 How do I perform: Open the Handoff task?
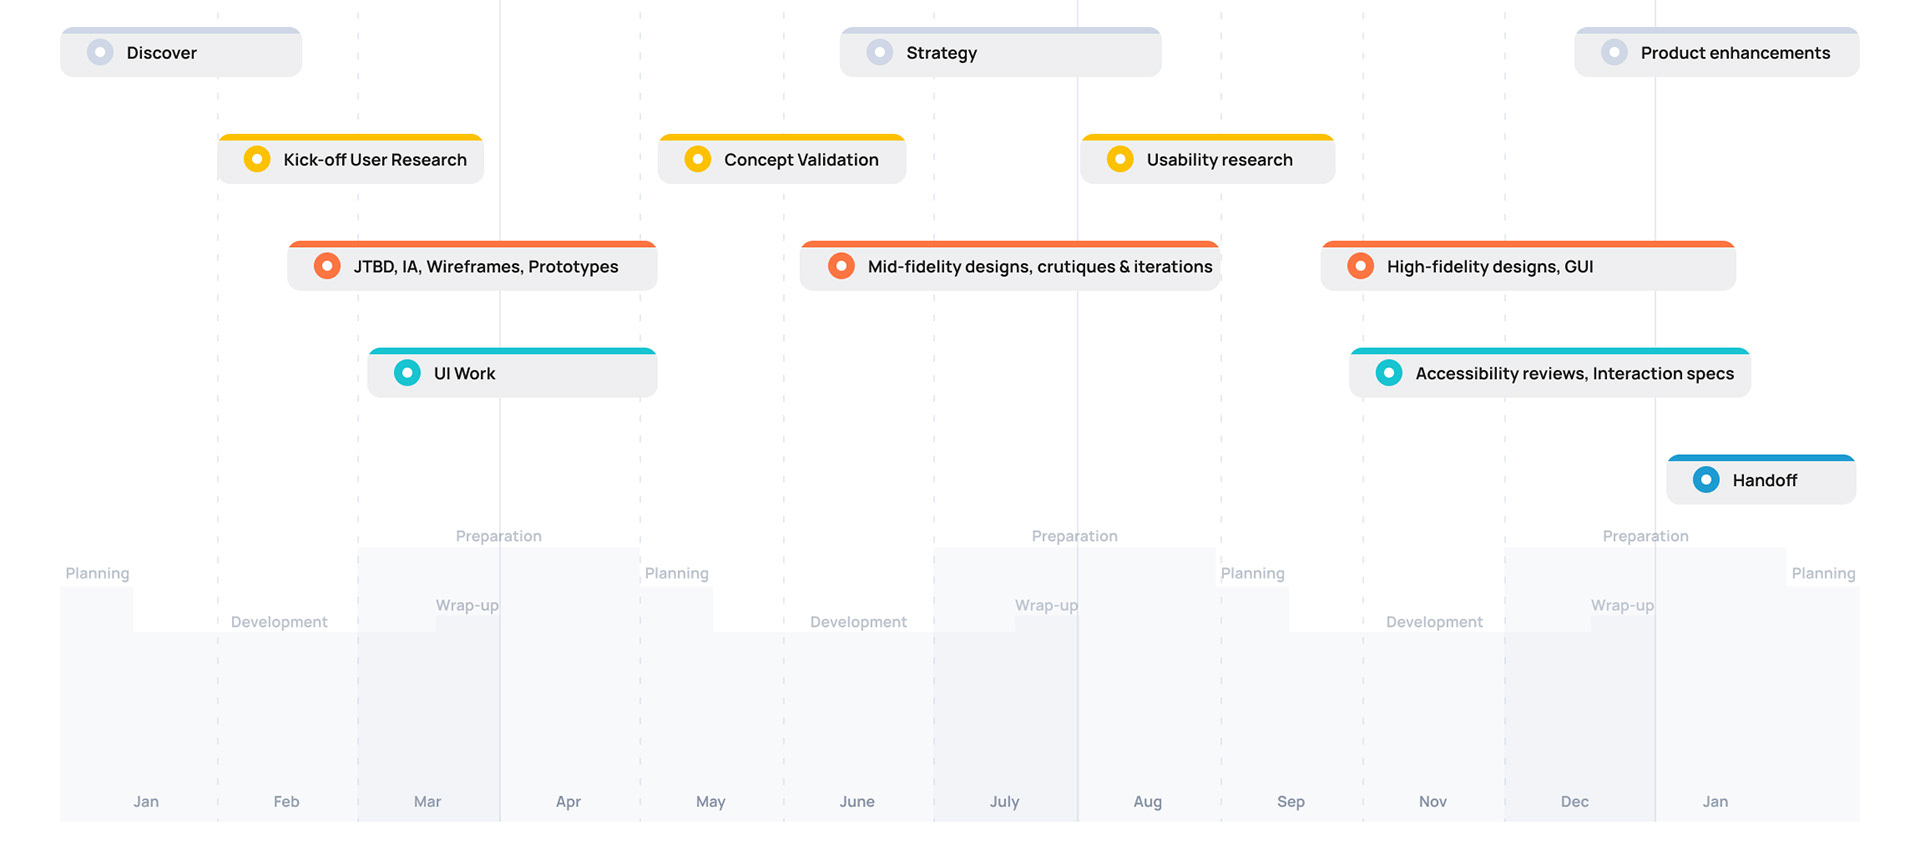[1761, 480]
